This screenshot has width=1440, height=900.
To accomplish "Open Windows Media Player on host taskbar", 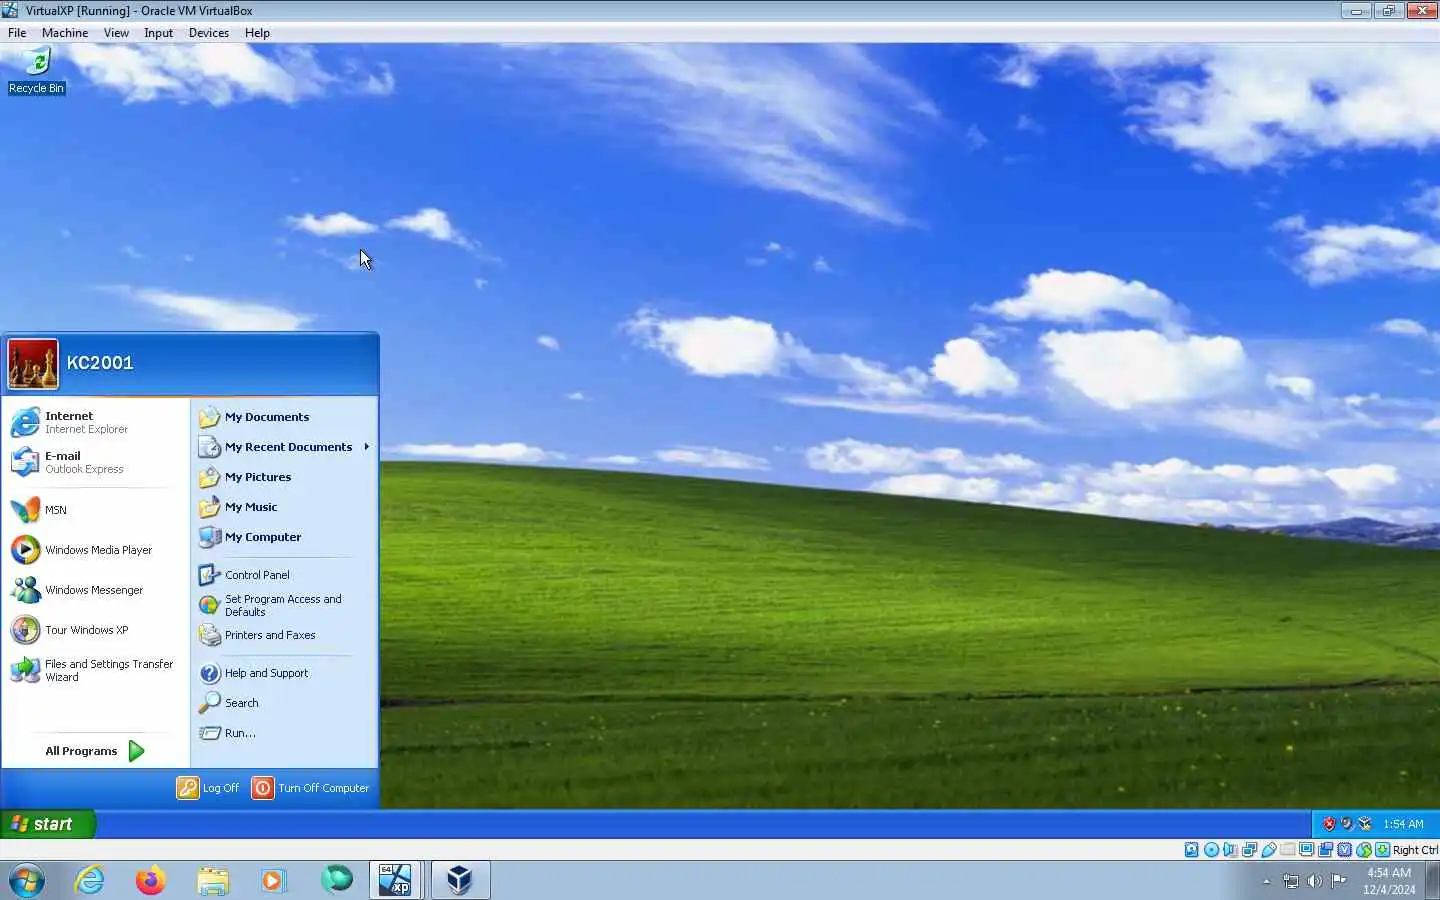I will [x=274, y=881].
